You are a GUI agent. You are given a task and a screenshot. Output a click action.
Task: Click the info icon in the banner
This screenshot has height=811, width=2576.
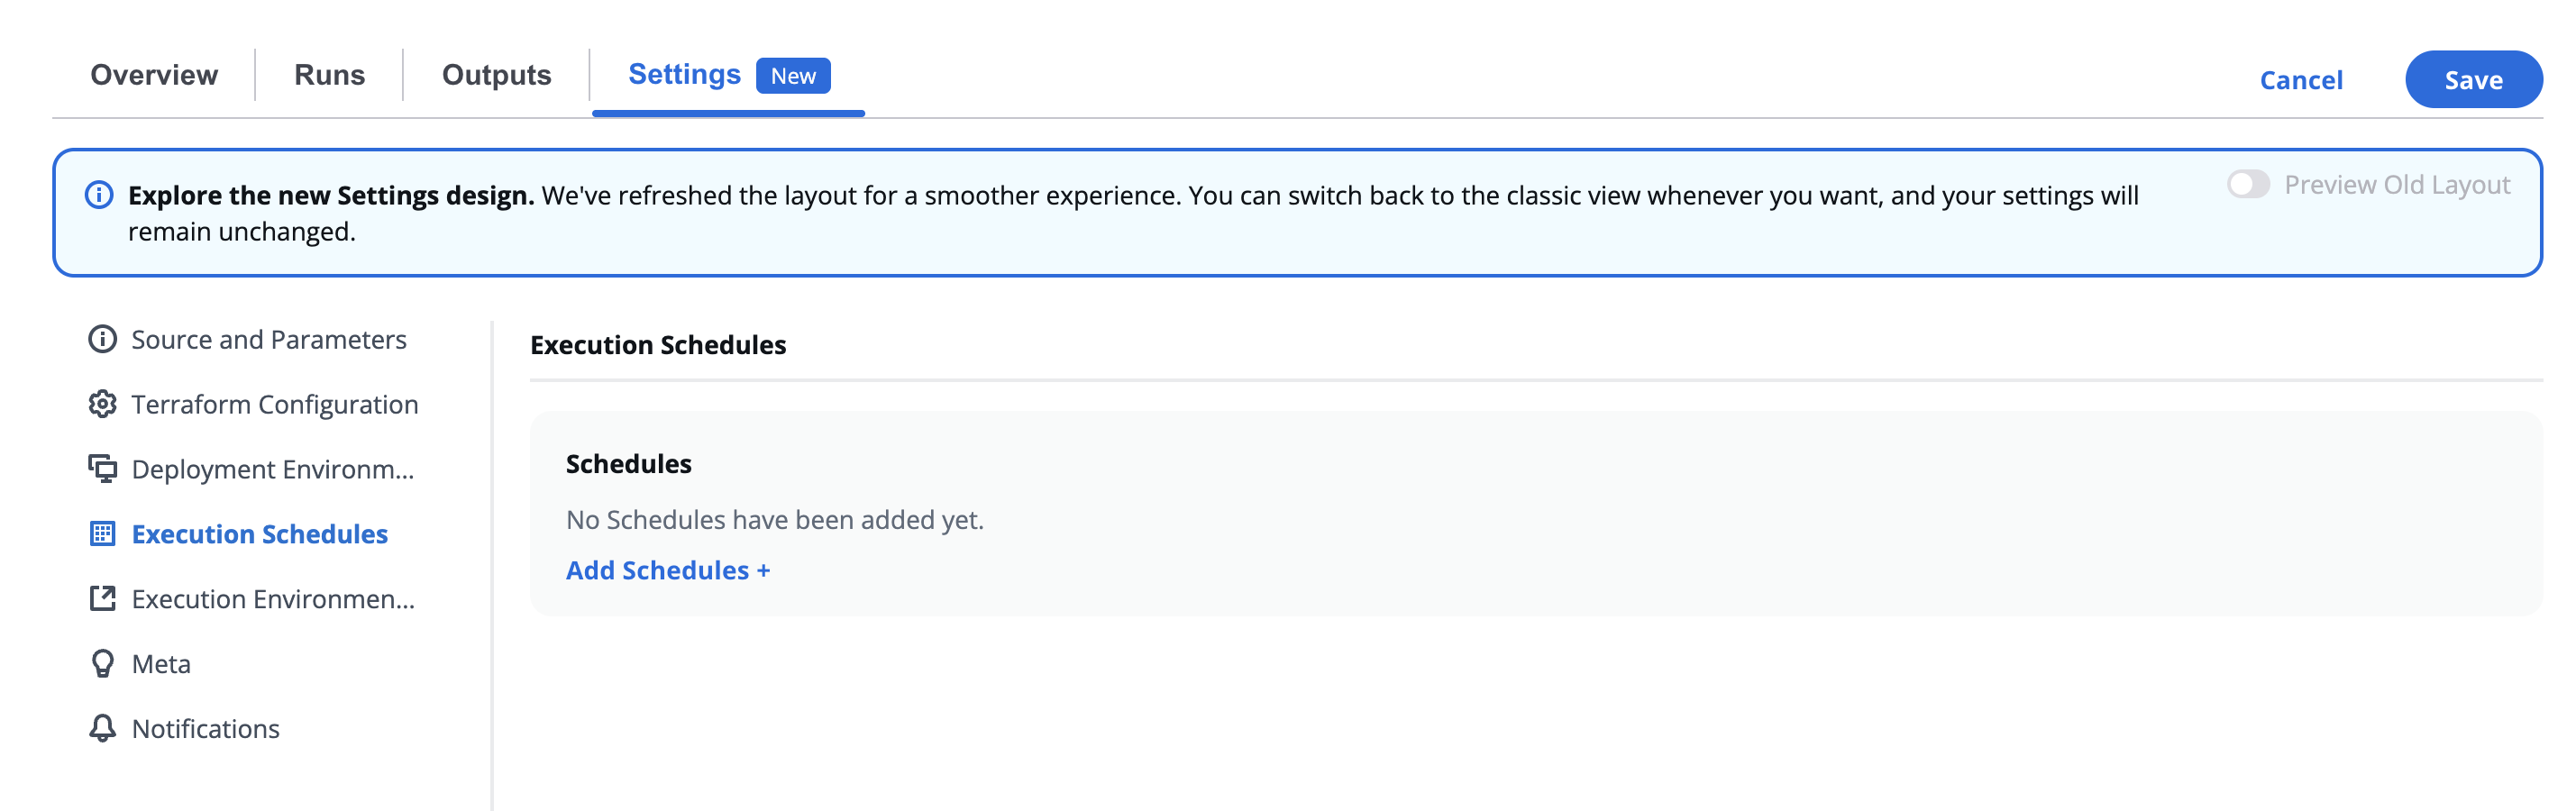(99, 195)
